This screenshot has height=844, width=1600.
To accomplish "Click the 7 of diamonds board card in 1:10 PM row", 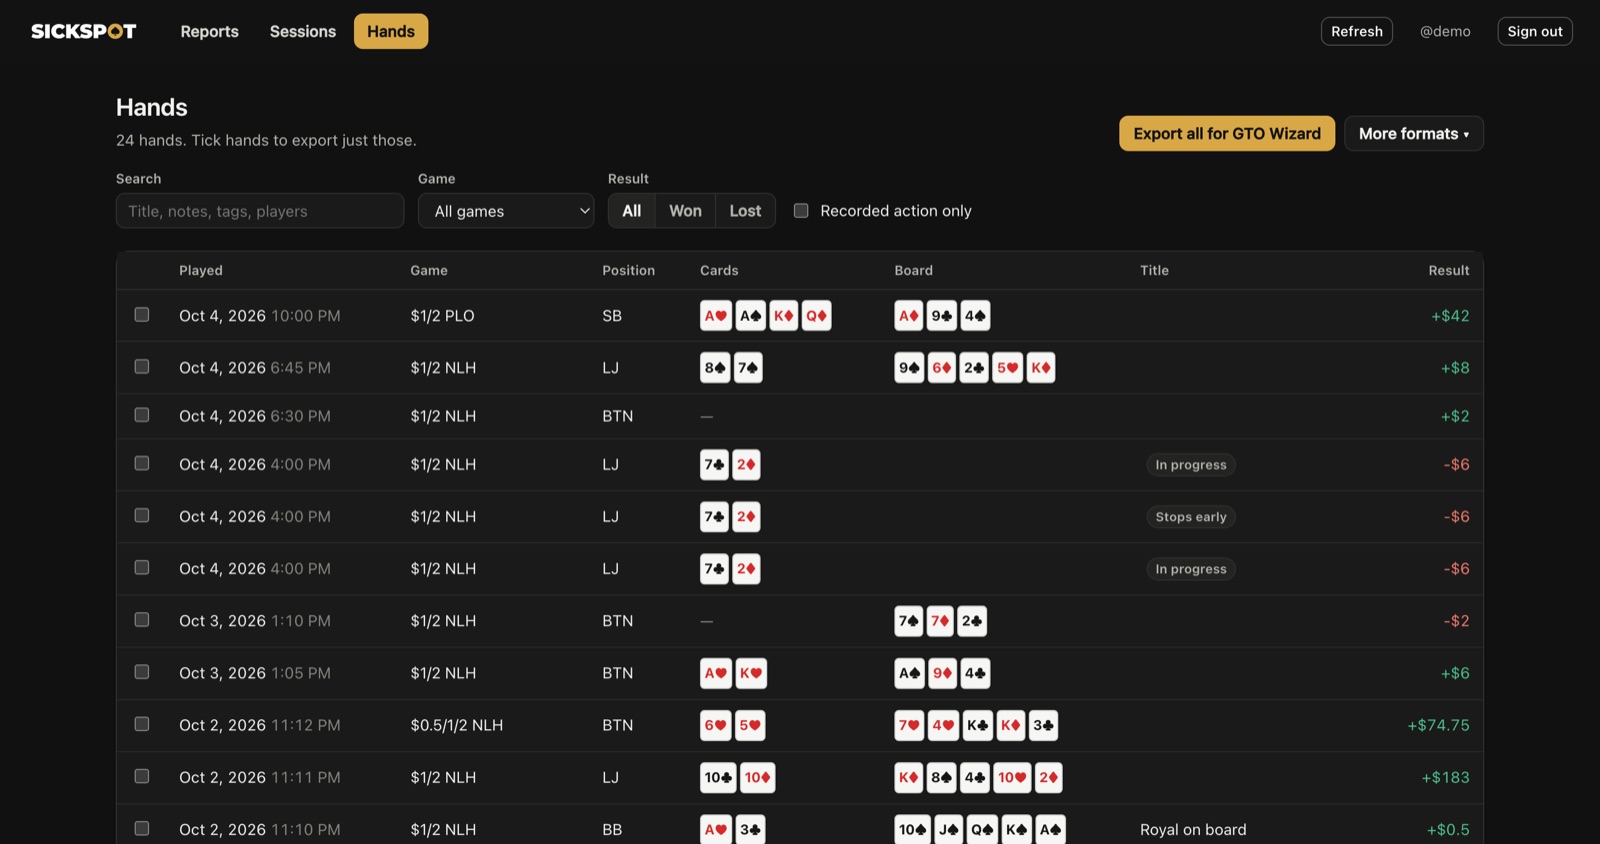I will coord(940,621).
